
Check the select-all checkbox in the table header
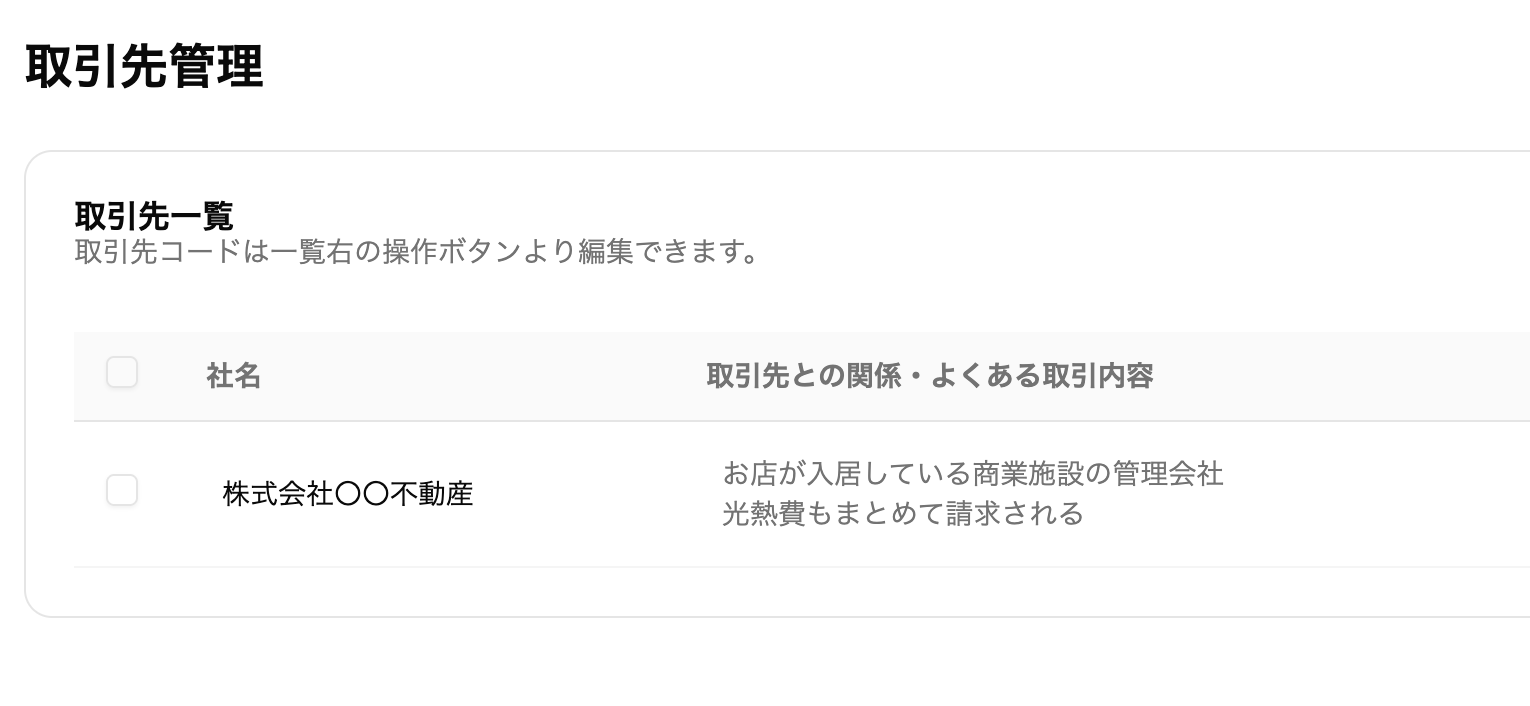coord(121,372)
